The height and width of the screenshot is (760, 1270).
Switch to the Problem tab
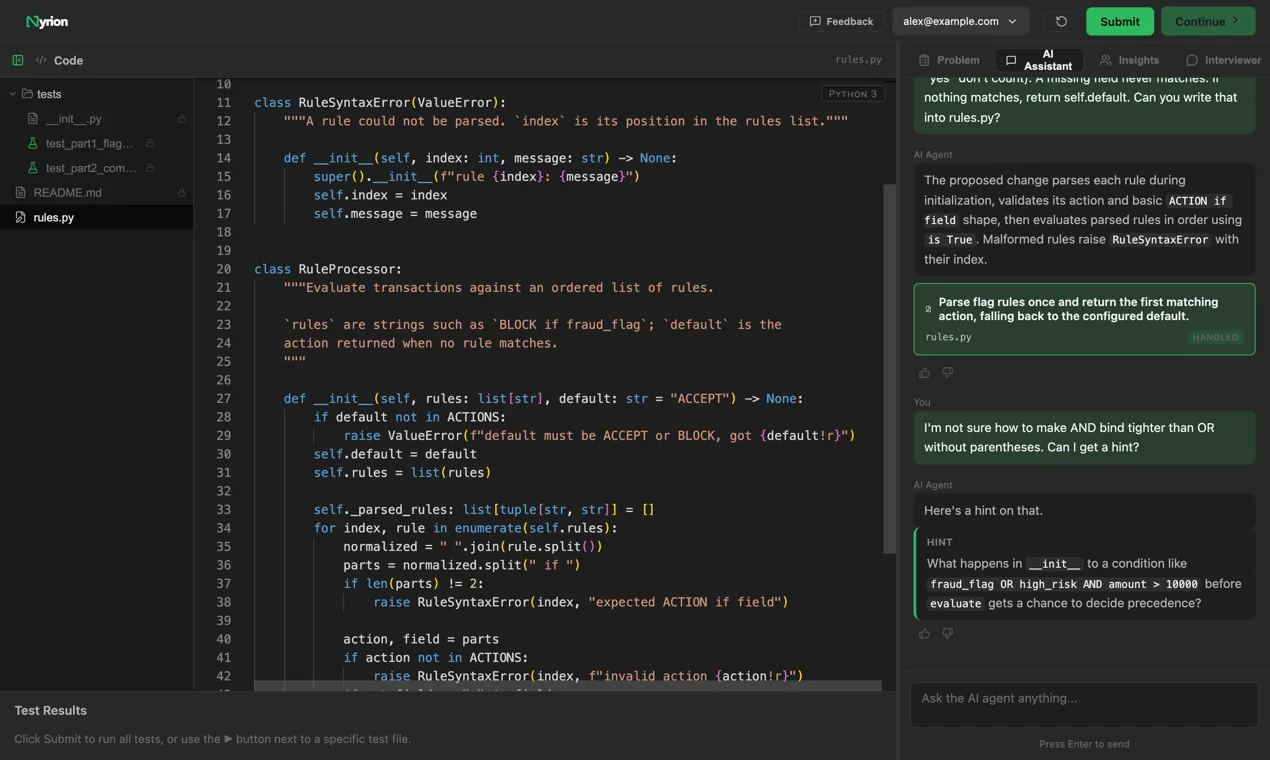tap(949, 60)
